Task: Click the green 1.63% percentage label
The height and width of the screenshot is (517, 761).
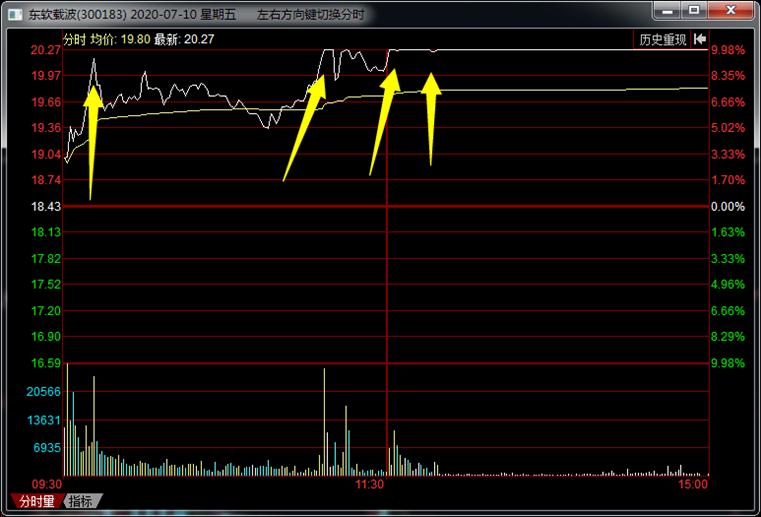Action: coord(728,233)
